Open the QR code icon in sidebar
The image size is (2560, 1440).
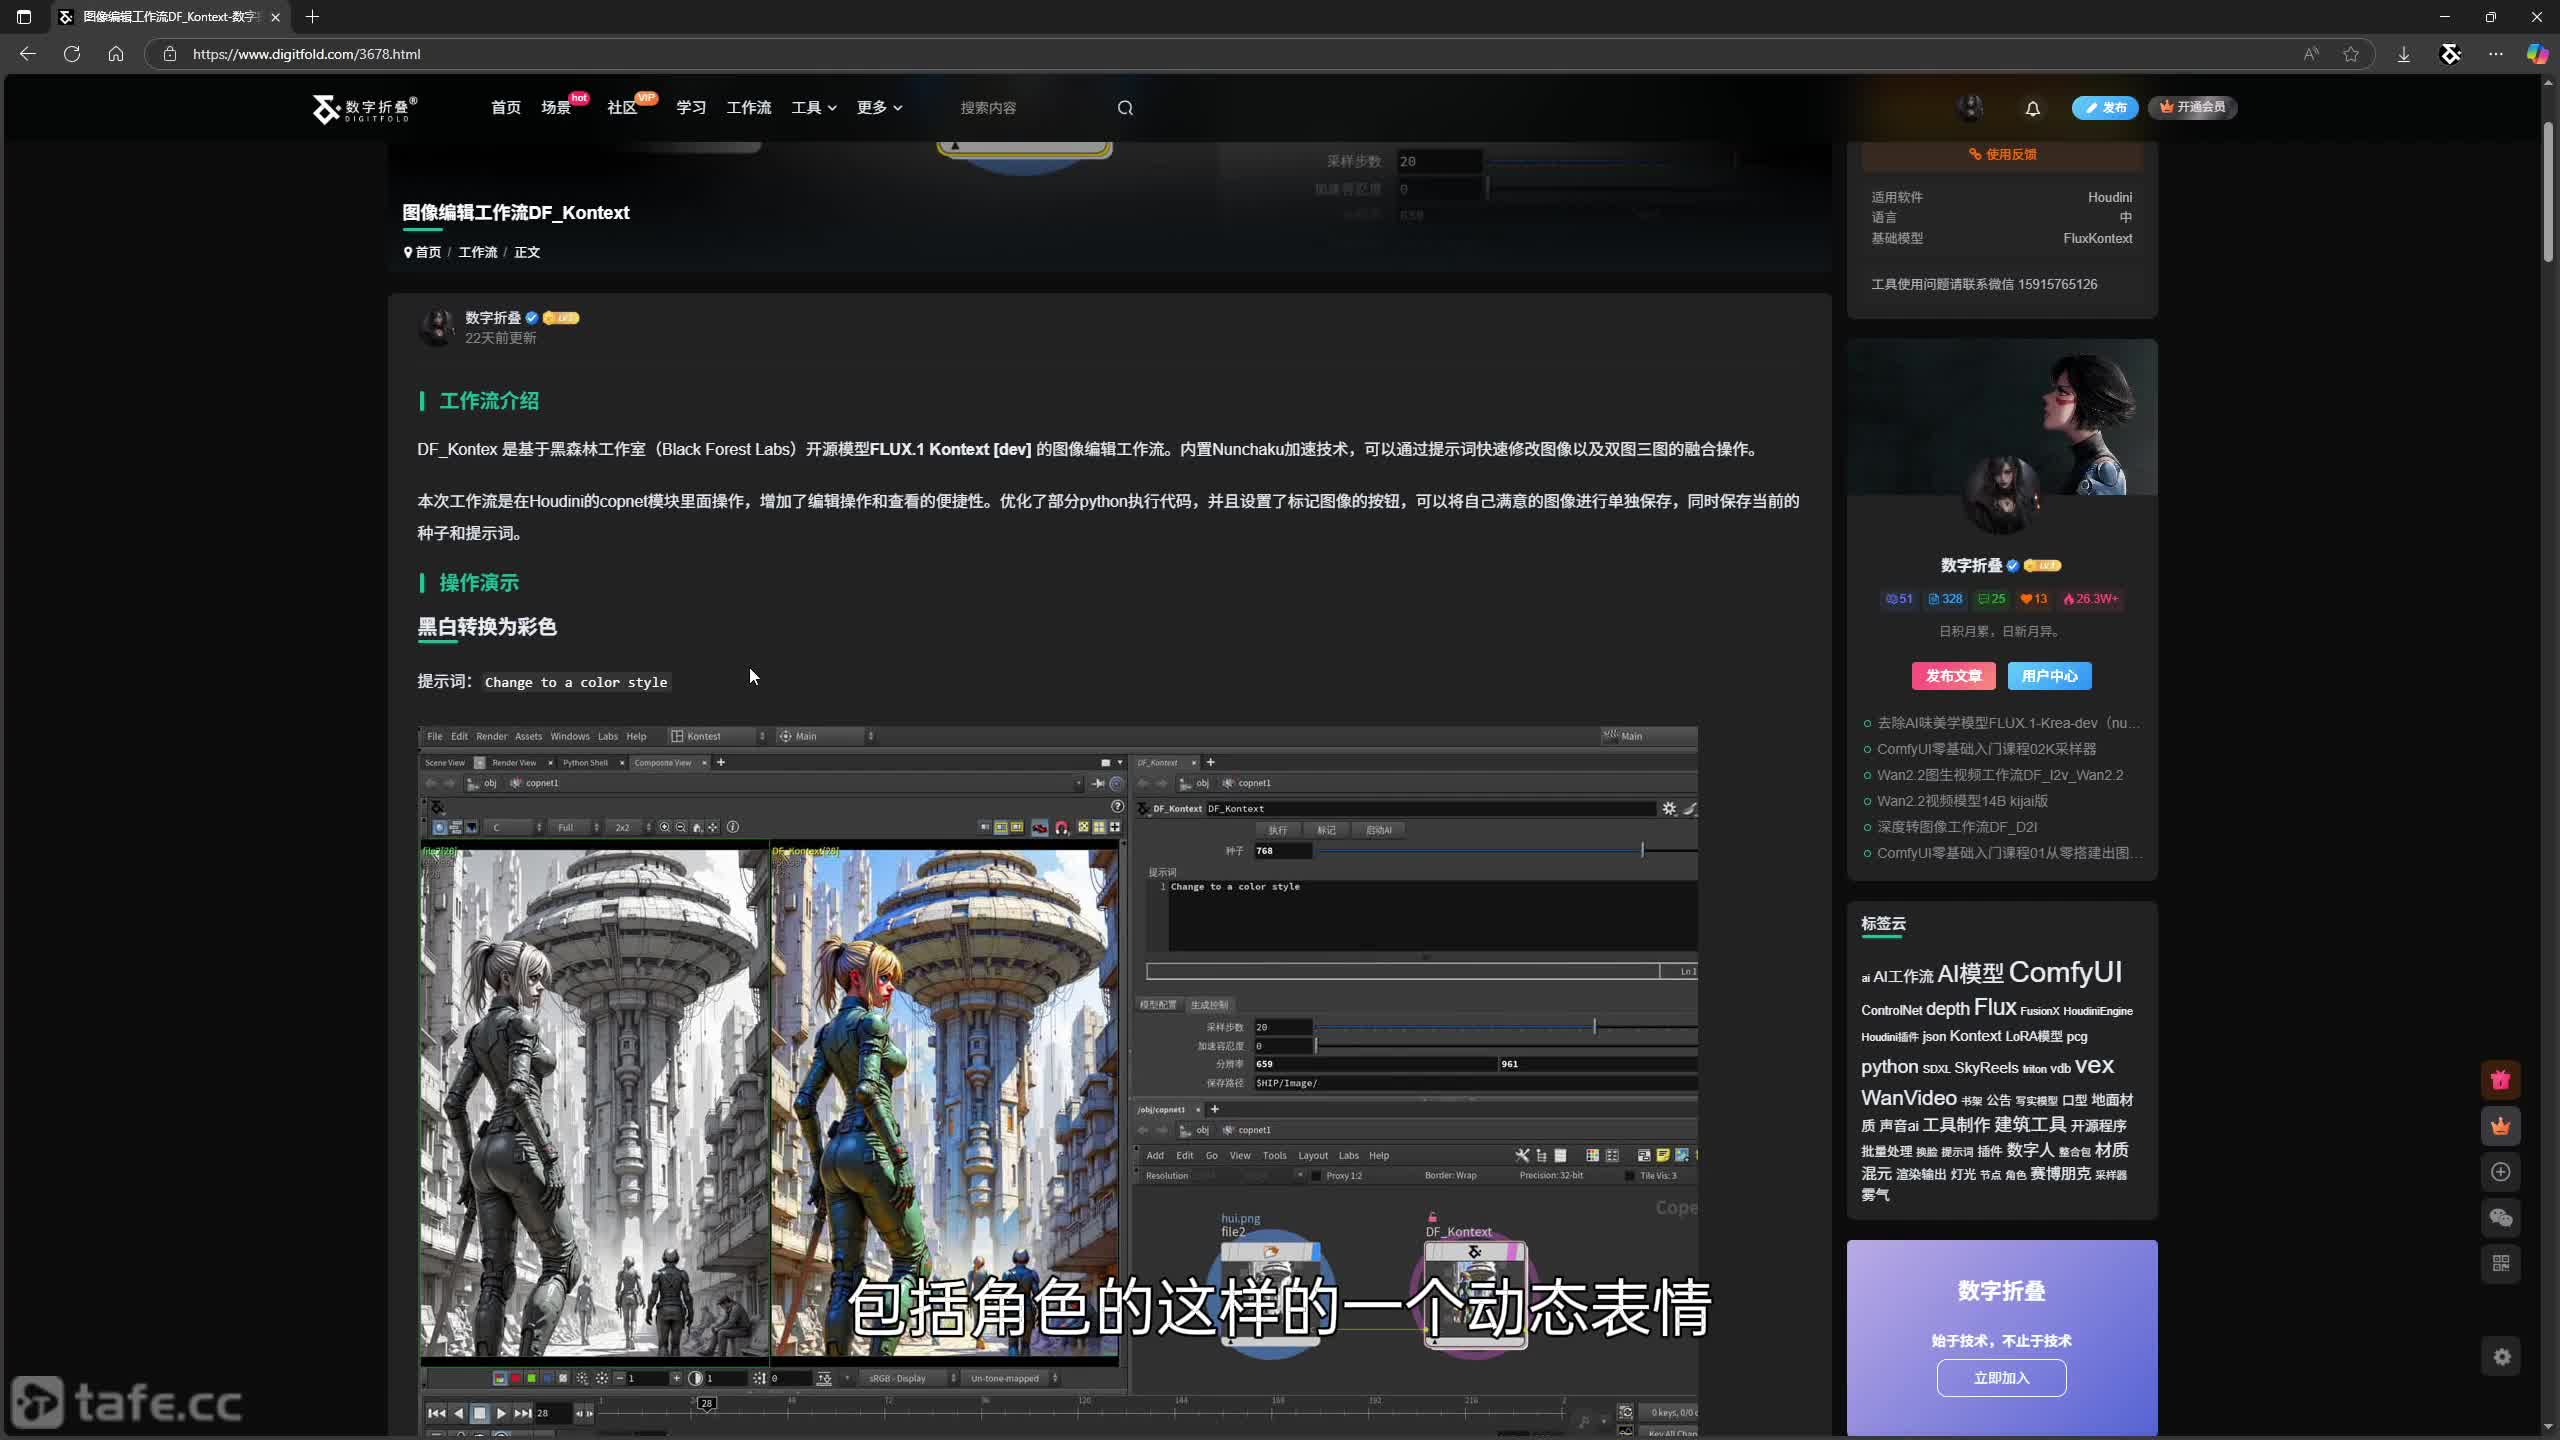click(2501, 1264)
